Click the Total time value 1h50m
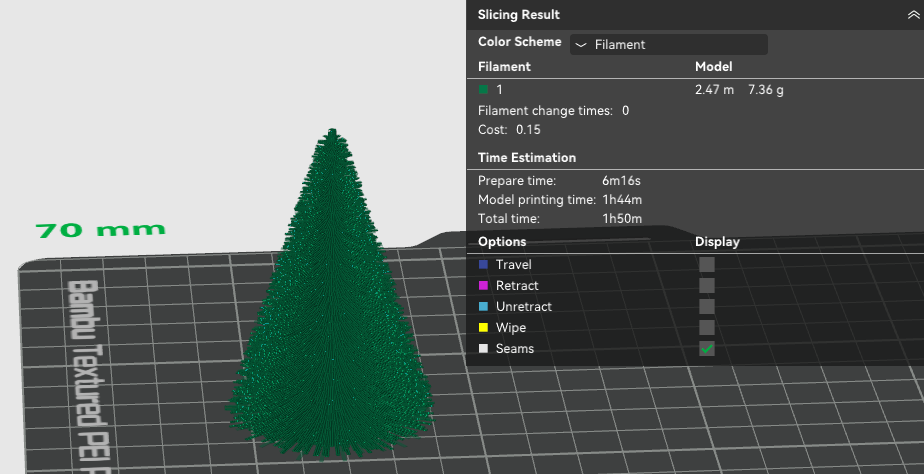Screen dimensions: 924x474 click(x=622, y=219)
